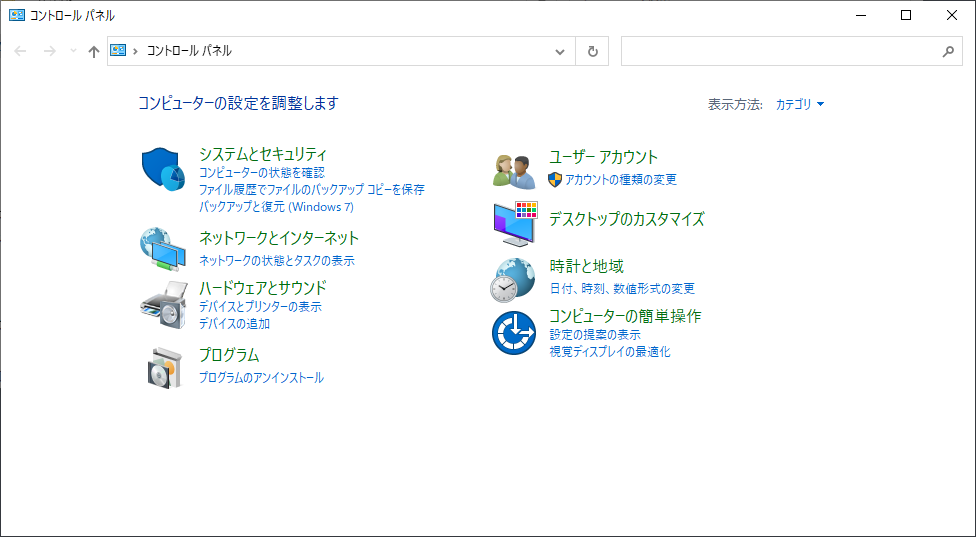Select the Clock and Region globe icon
The height and width of the screenshot is (537, 976).
point(513,280)
